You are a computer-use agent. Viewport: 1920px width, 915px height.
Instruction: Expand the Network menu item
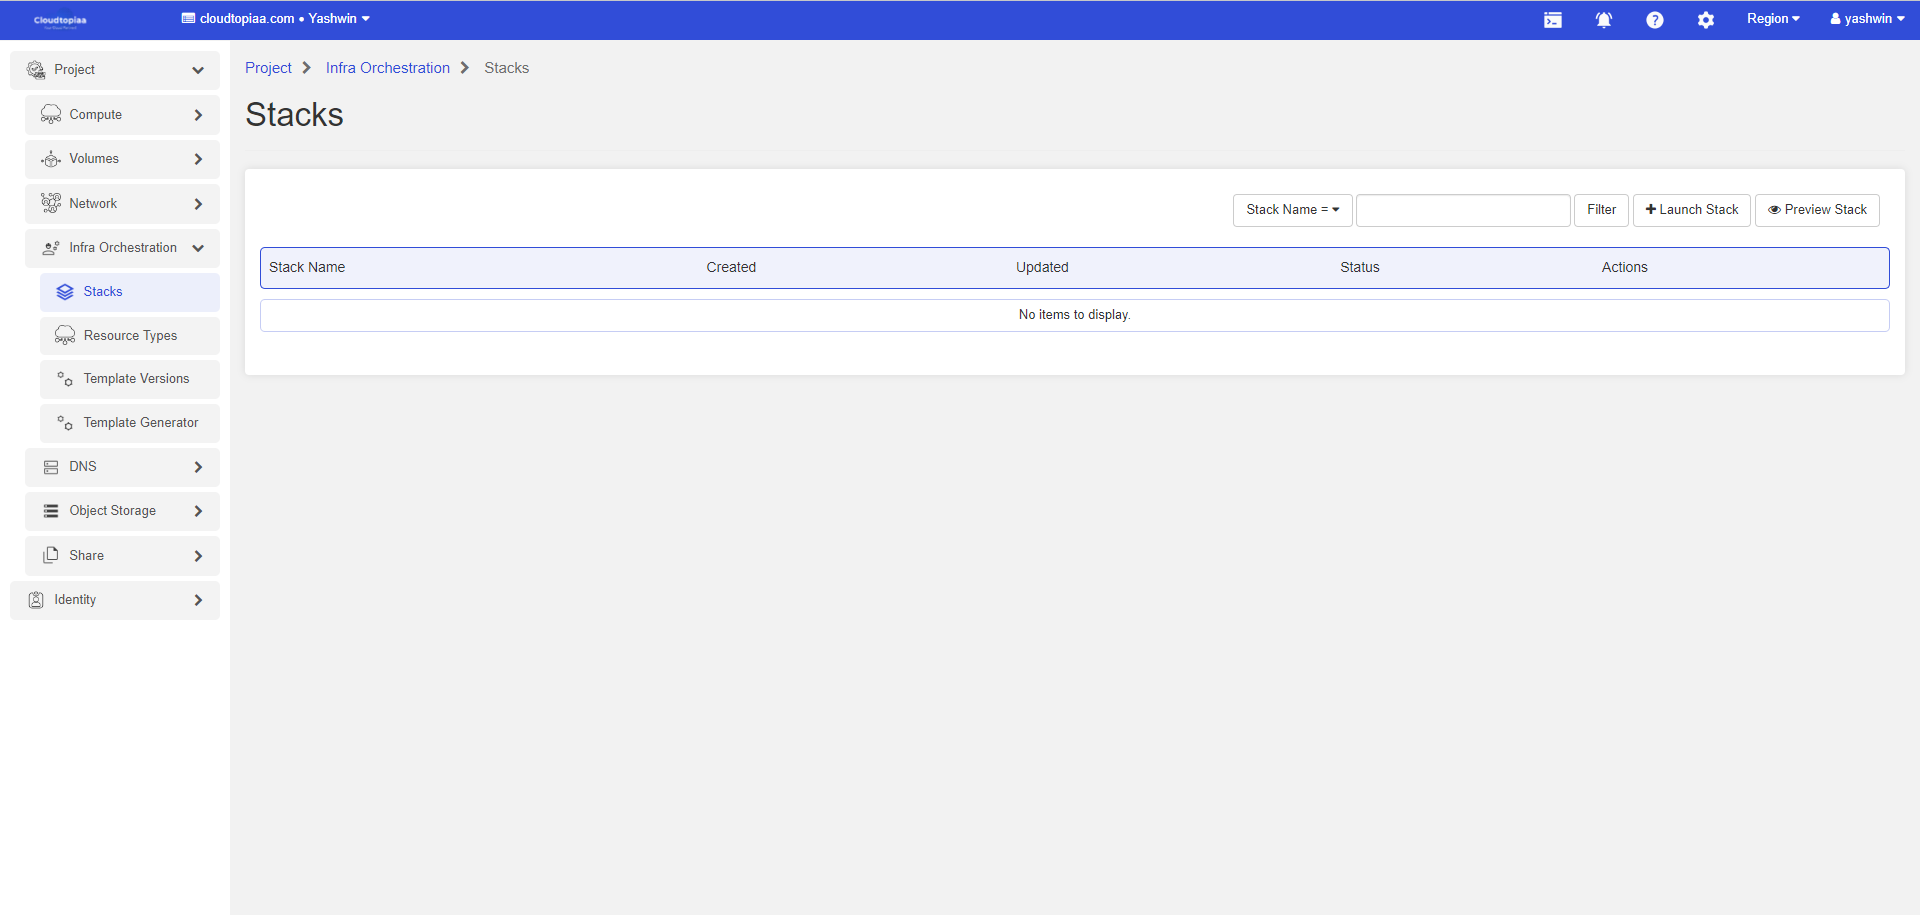coord(122,204)
